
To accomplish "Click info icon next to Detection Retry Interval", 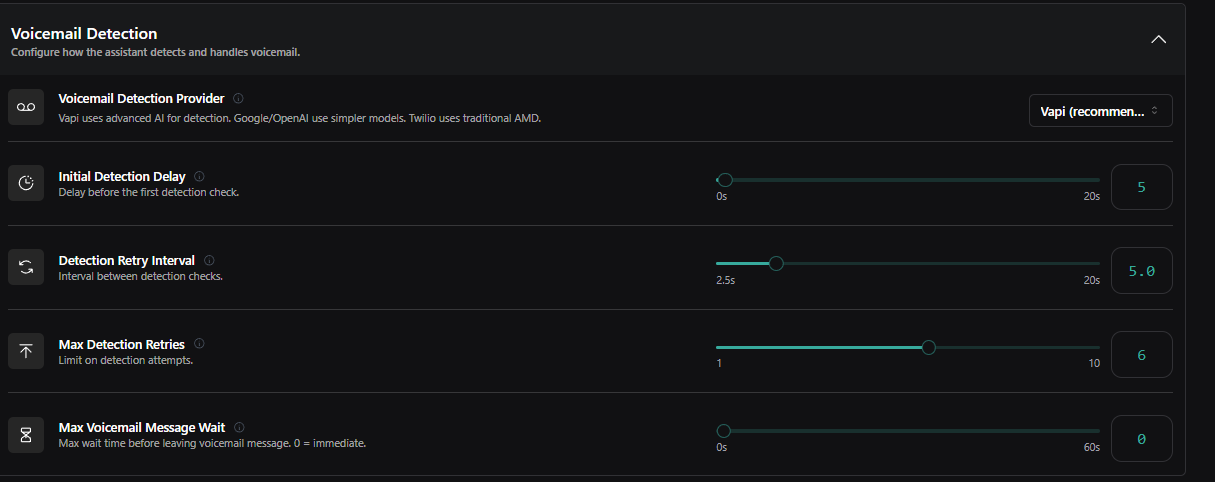I will pyautogui.click(x=209, y=261).
